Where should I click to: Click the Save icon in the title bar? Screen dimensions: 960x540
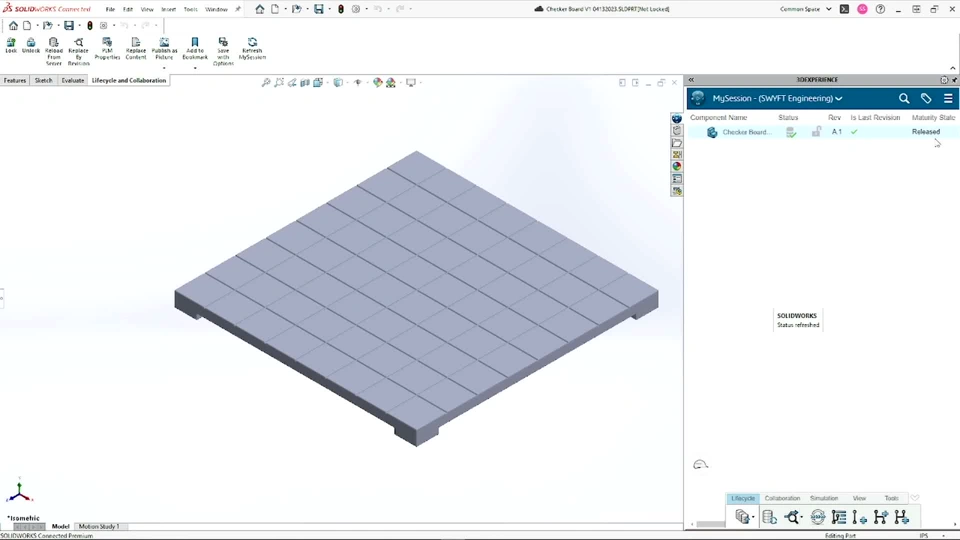click(x=318, y=9)
